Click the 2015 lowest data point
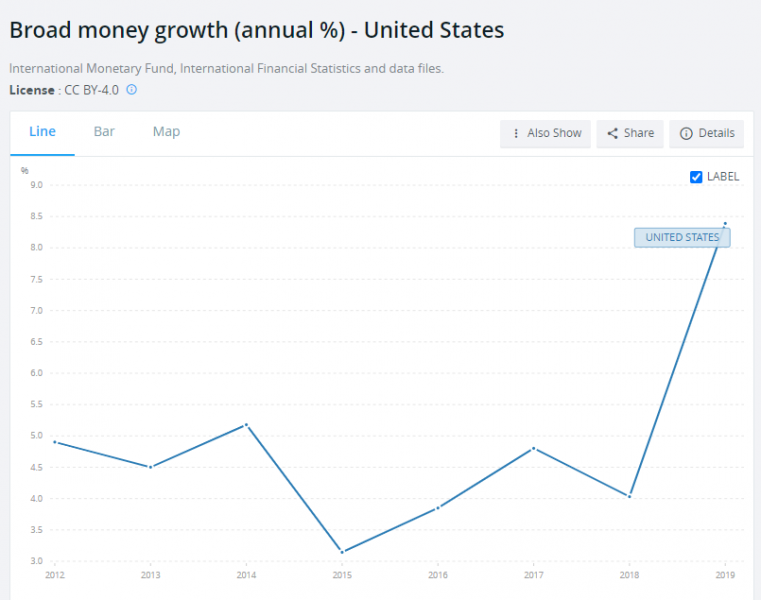Screen dimensions: 761x600 click(342, 552)
